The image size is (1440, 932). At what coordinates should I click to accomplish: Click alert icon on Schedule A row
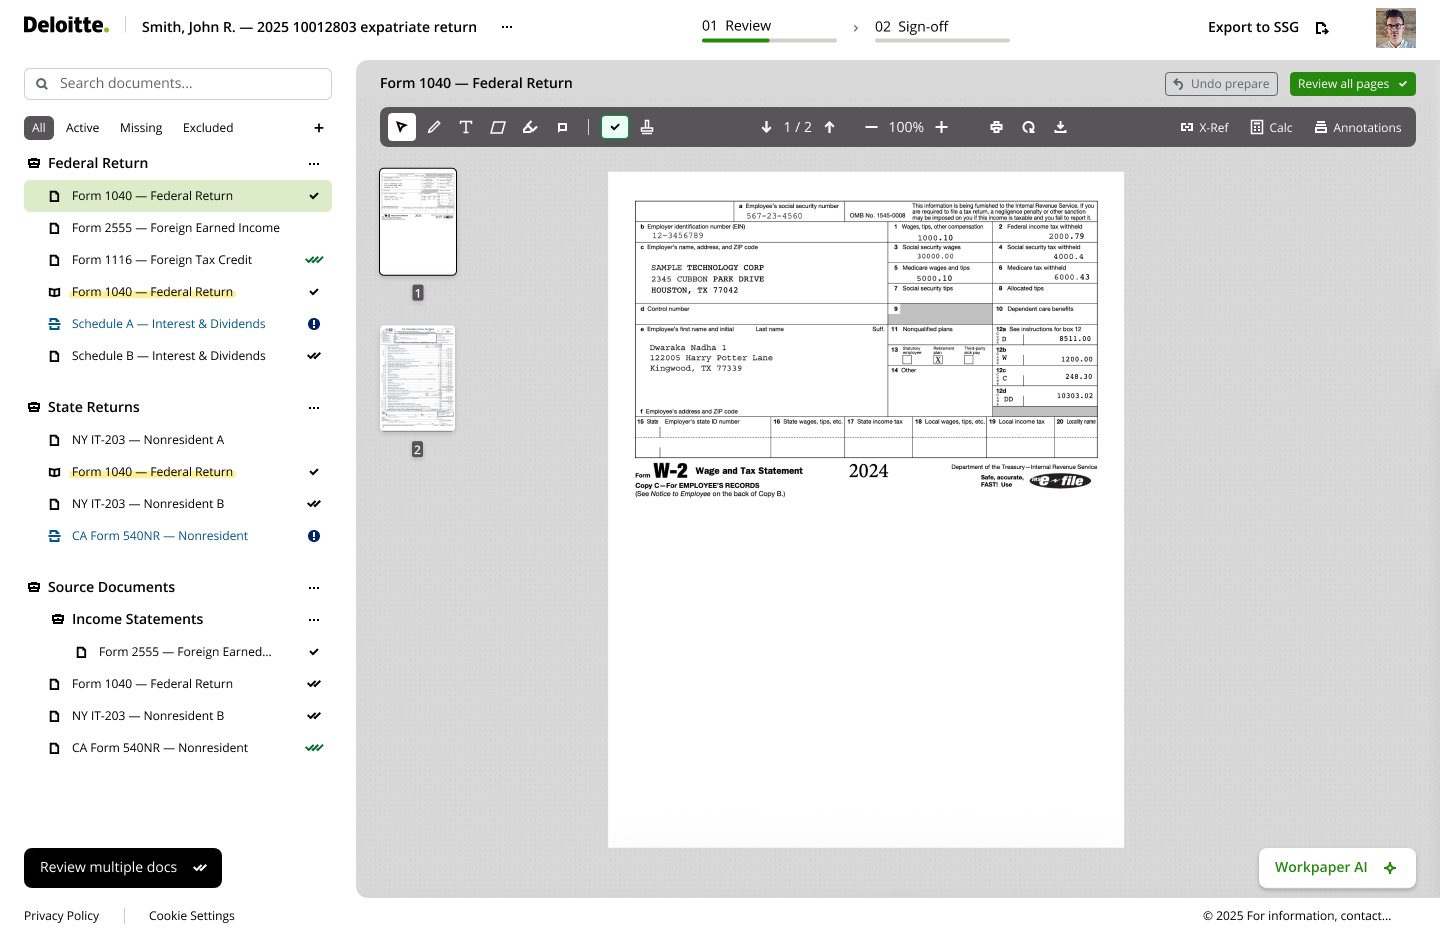314,324
